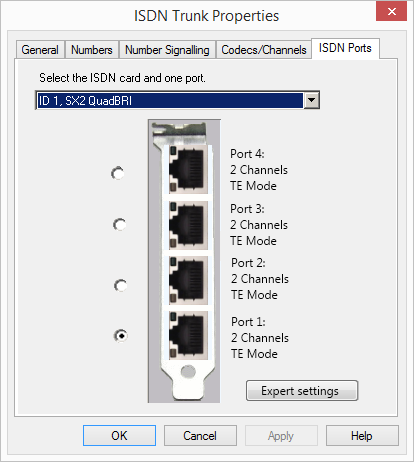
Task: Open Expert settings
Action: [x=302, y=390]
